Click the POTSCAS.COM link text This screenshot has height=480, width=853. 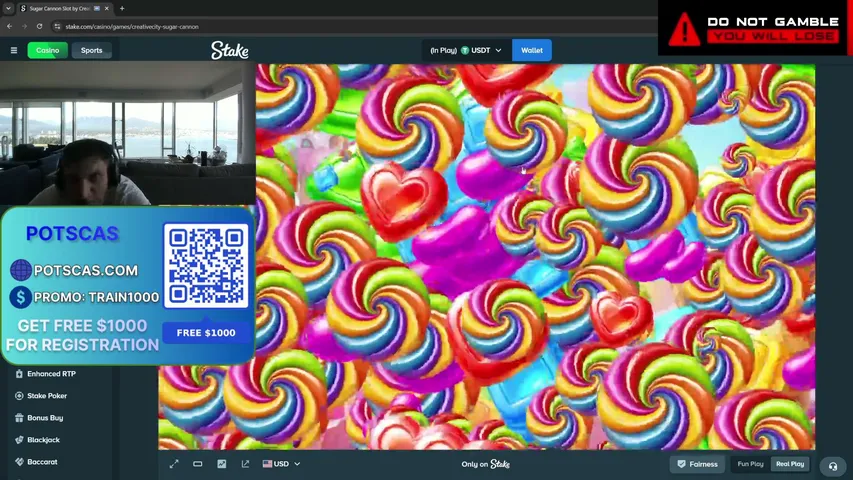(x=85, y=270)
